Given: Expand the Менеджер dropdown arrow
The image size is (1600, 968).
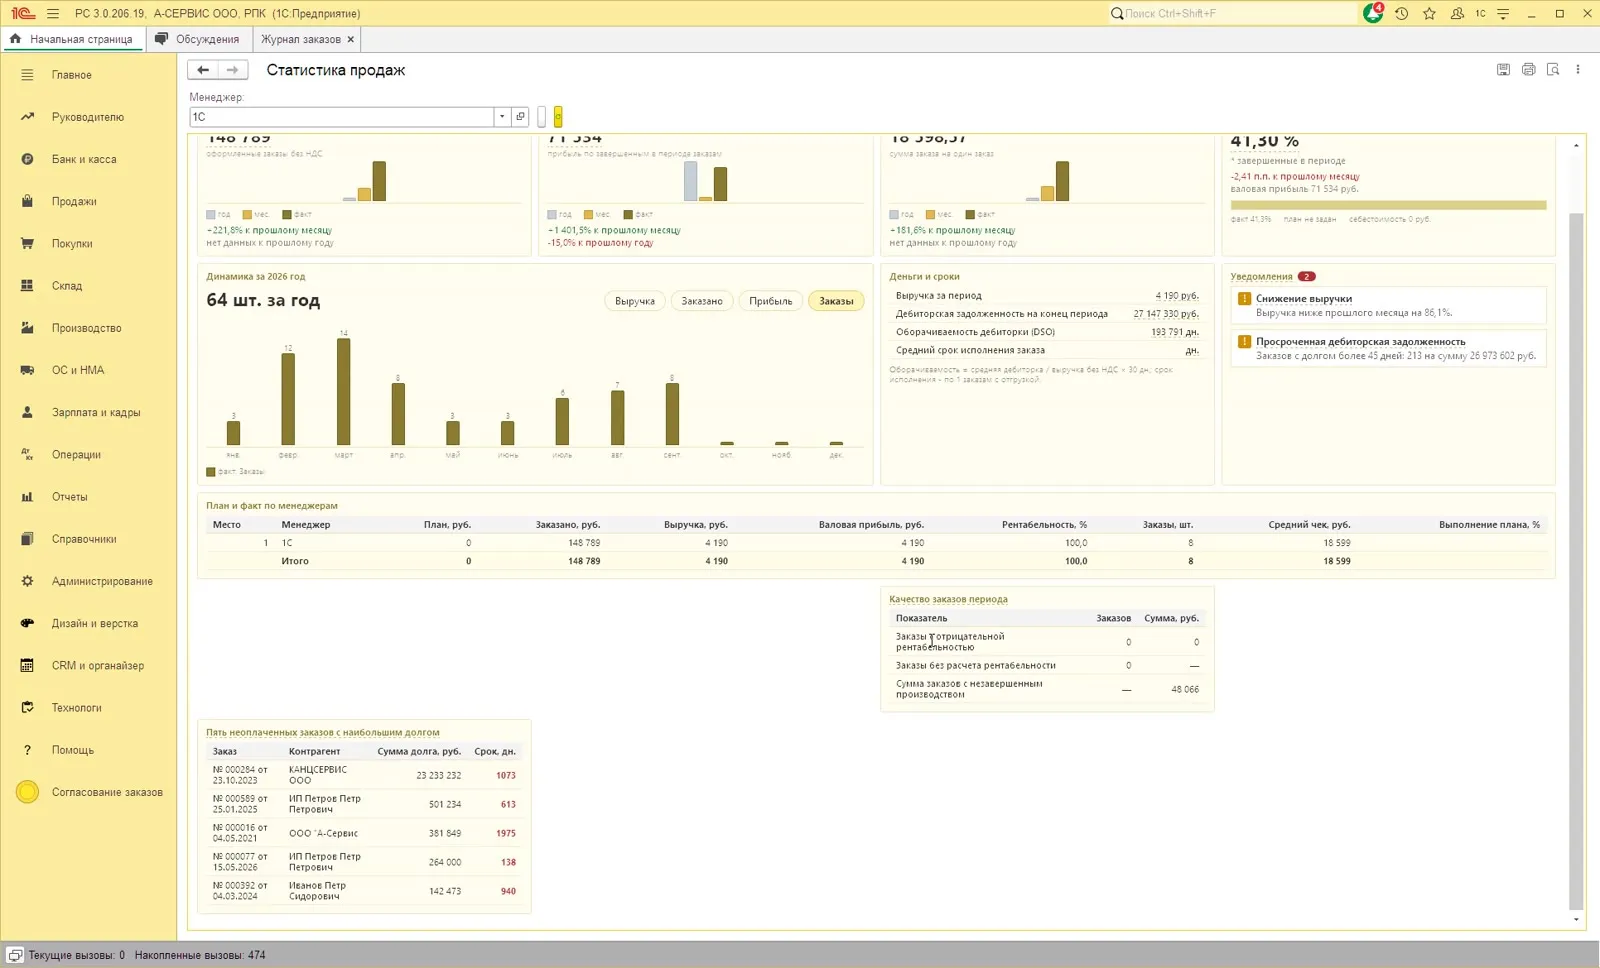Looking at the screenshot, I should point(502,117).
